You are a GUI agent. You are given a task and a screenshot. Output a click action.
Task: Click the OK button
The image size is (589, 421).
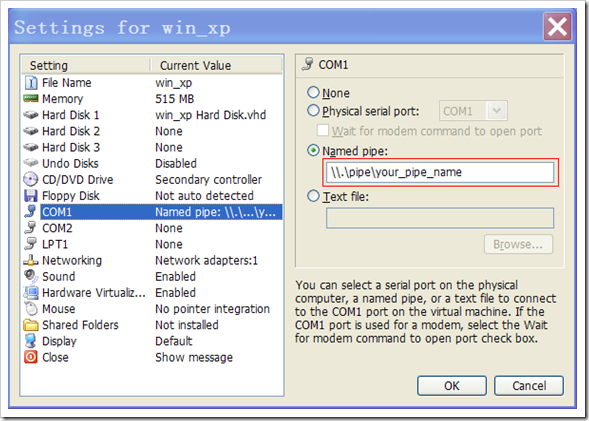pos(452,386)
